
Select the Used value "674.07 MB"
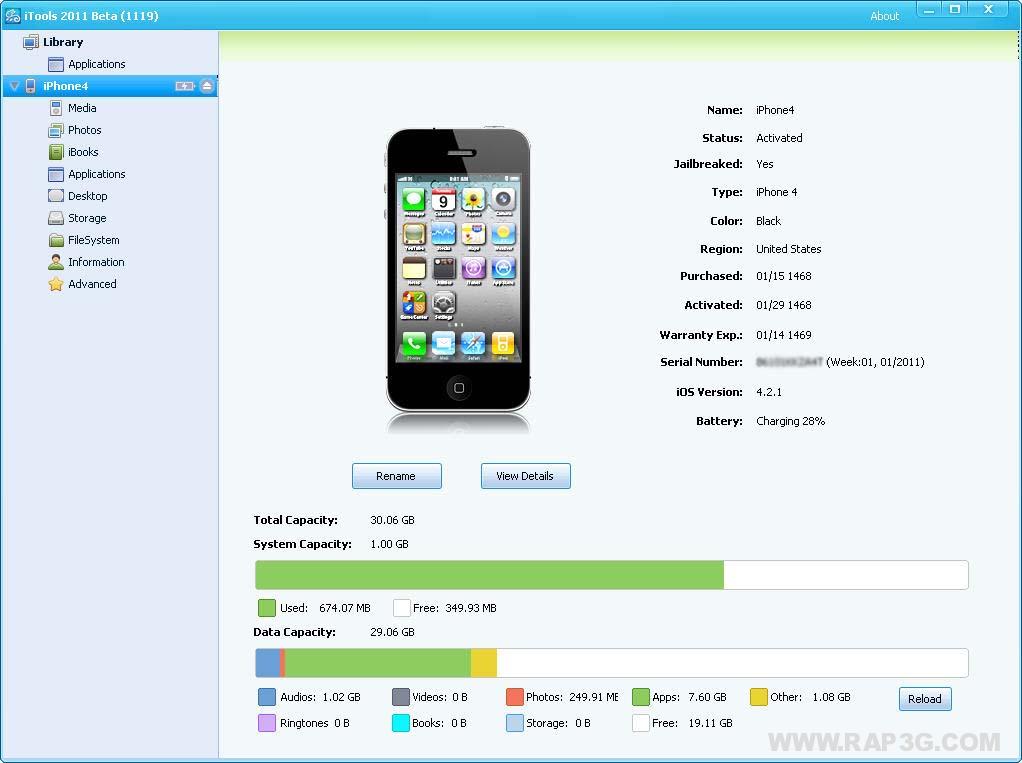pyautogui.click(x=345, y=608)
